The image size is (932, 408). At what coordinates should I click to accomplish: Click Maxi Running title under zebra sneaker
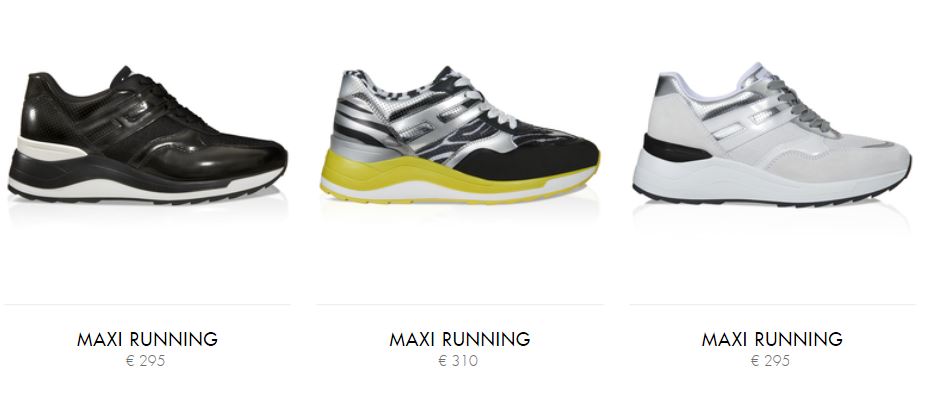(x=460, y=339)
